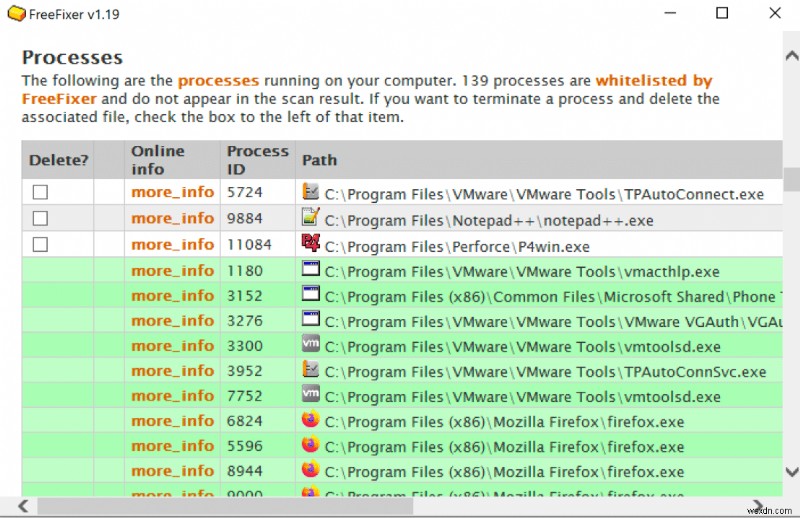
Task: Click the icon for process 3152
Action: [x=311, y=293]
